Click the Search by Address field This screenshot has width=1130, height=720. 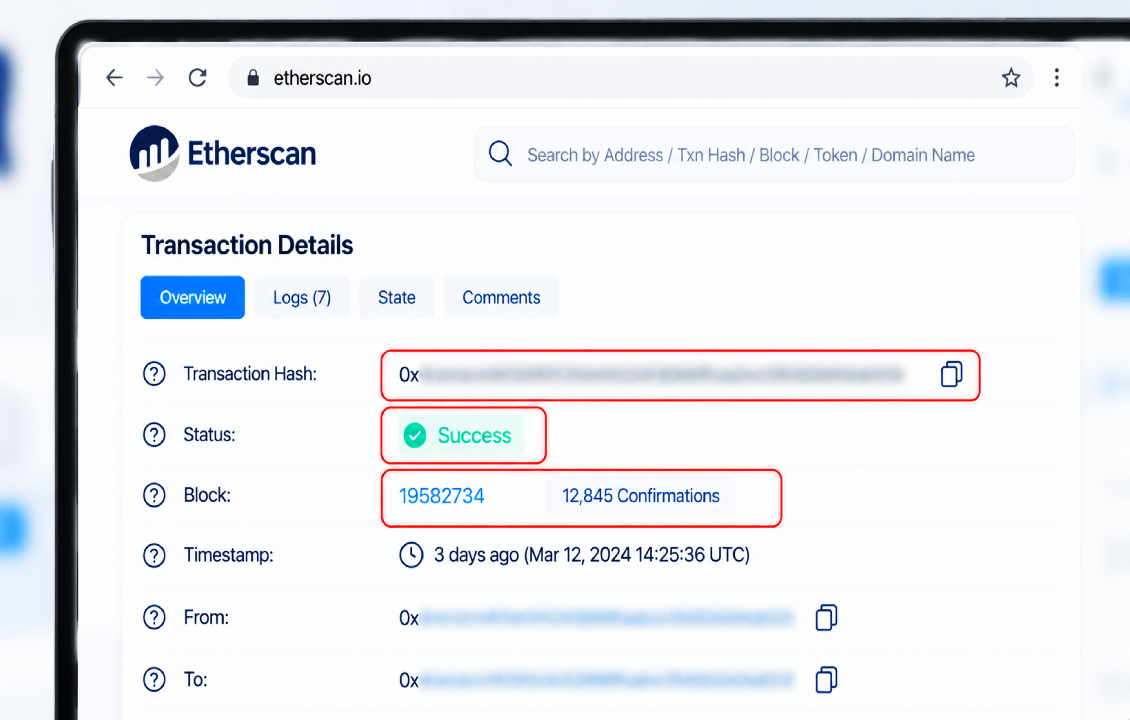[774, 154]
